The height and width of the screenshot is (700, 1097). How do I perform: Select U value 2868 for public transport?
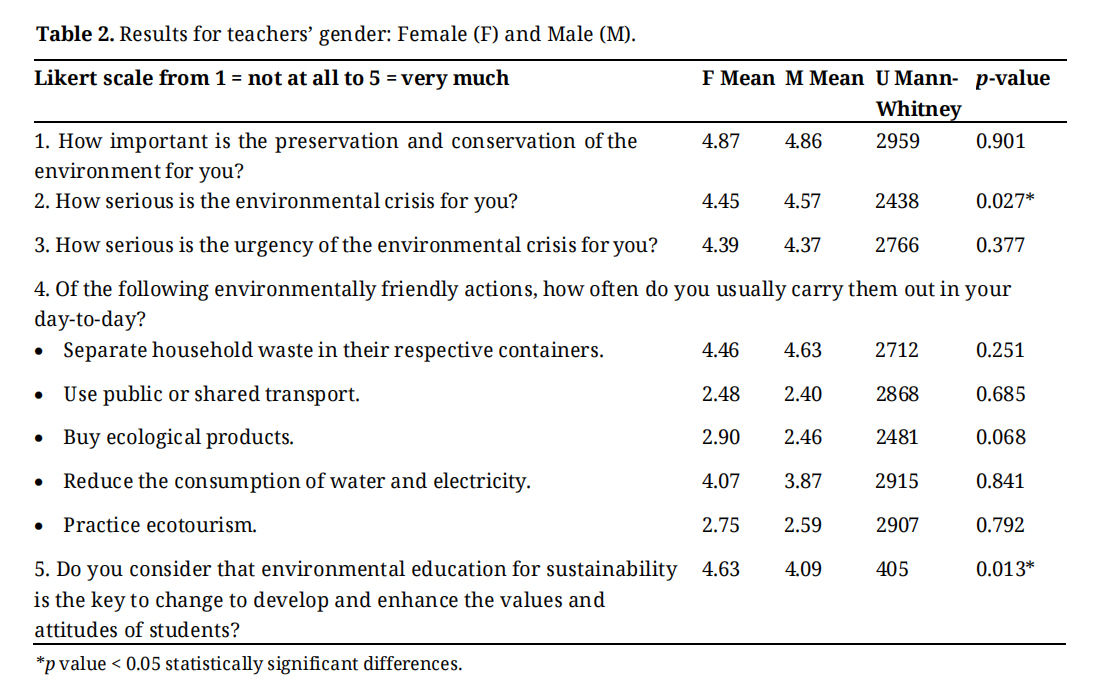[x=896, y=394]
